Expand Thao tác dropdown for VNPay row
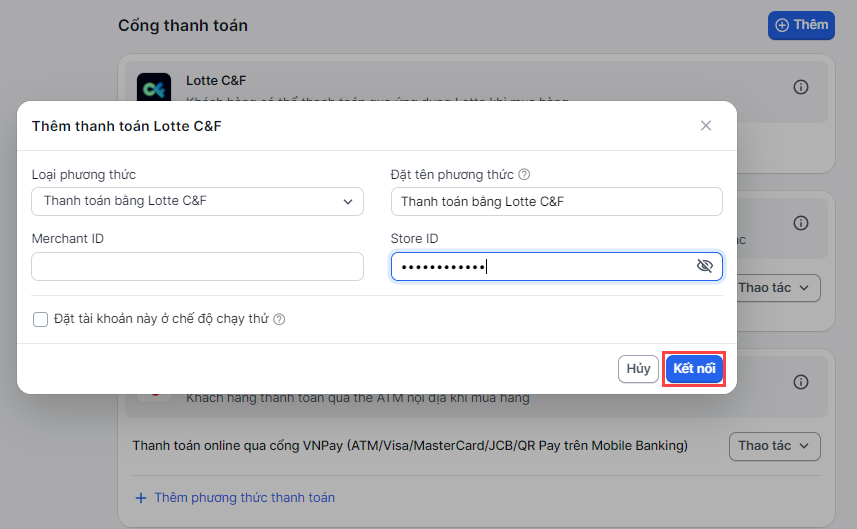 (x=774, y=446)
